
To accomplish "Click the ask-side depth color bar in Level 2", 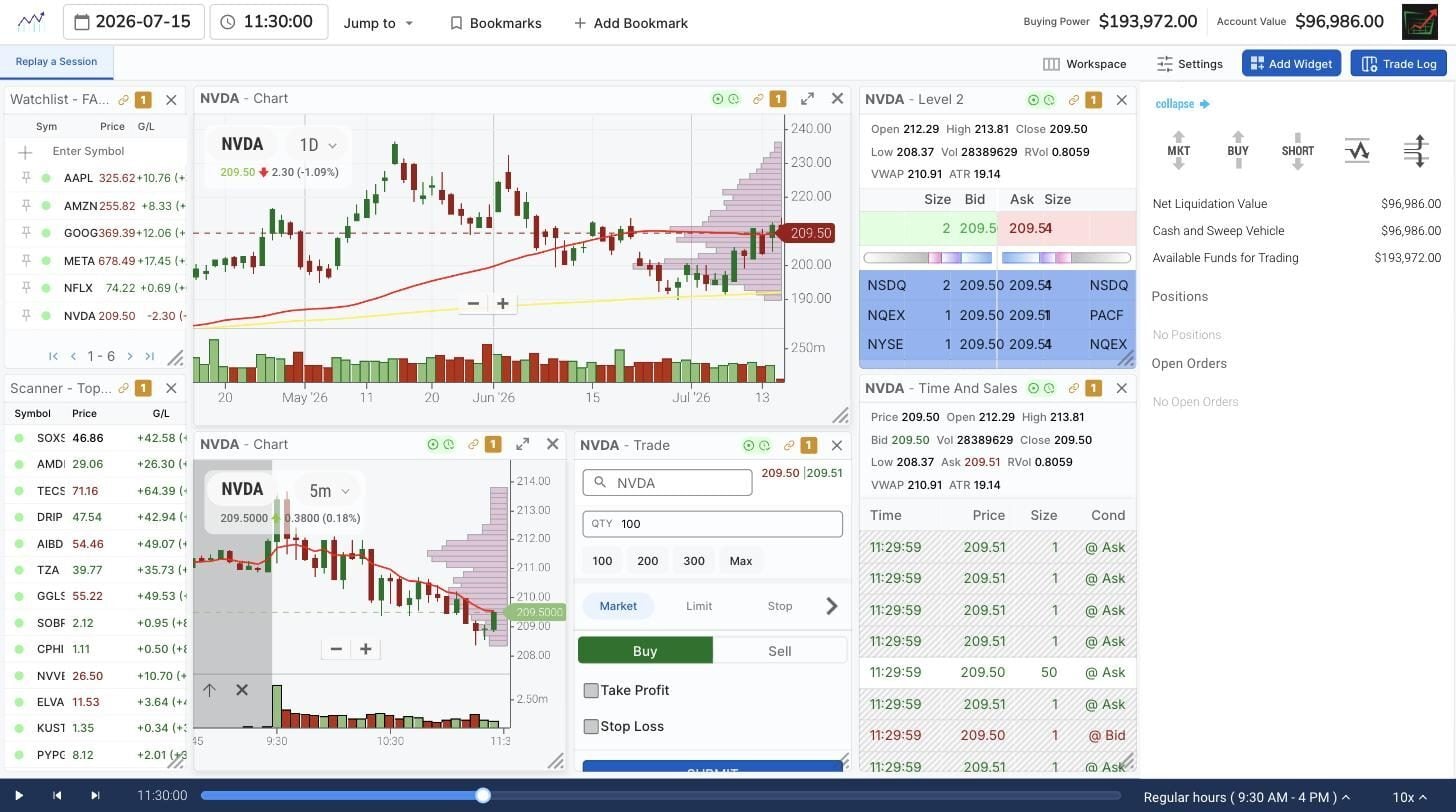I will coord(1067,258).
